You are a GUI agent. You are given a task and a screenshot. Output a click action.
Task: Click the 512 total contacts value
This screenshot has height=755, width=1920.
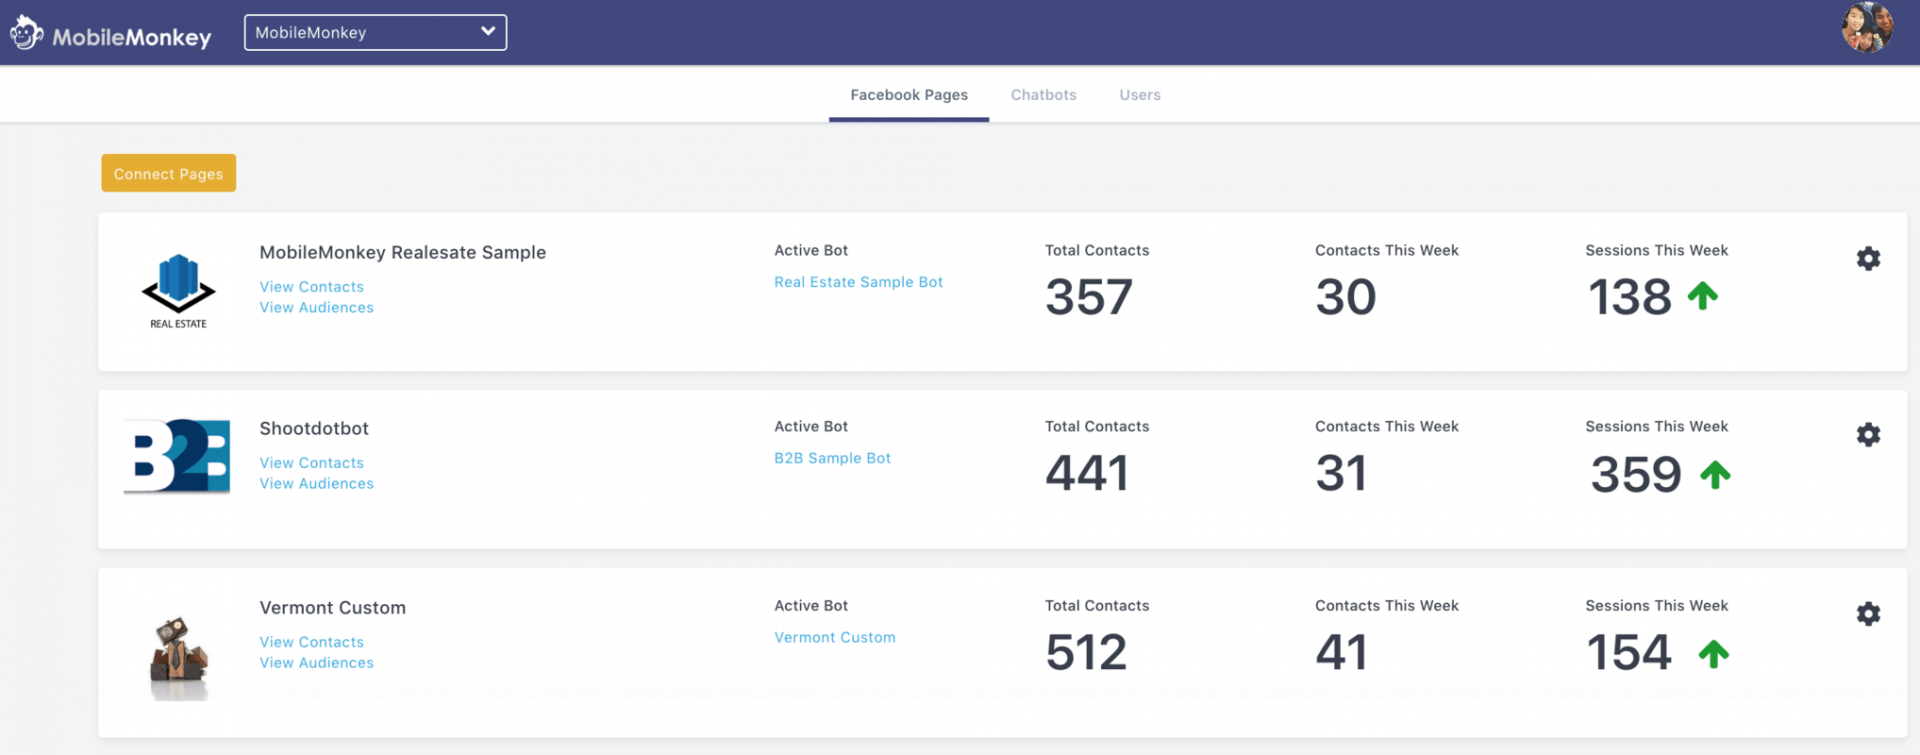coord(1086,652)
